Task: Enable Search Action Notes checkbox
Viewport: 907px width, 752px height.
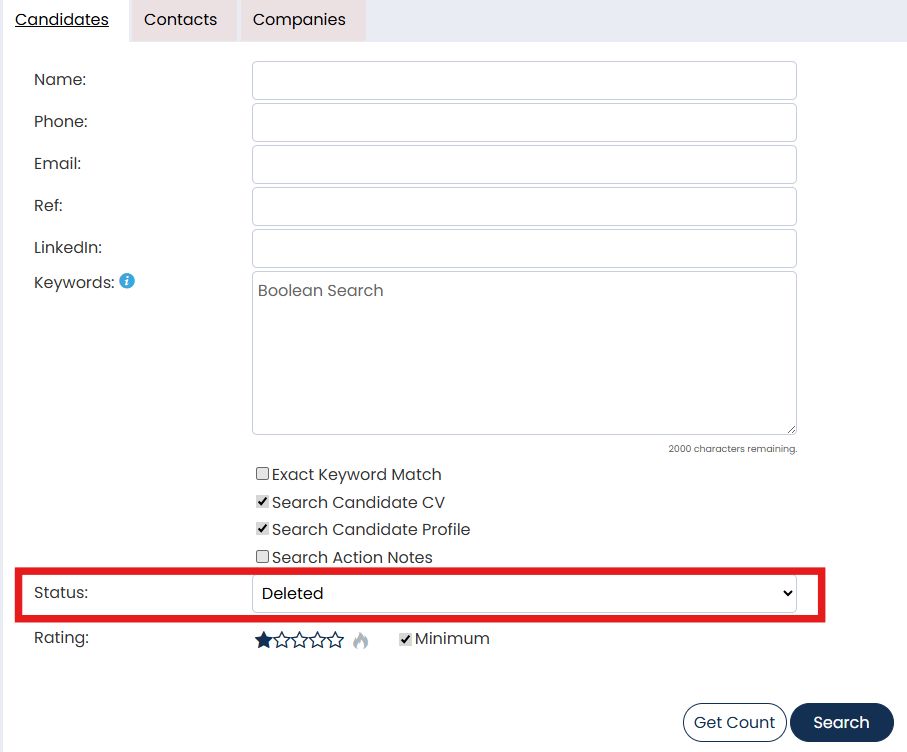Action: pyautogui.click(x=262, y=557)
